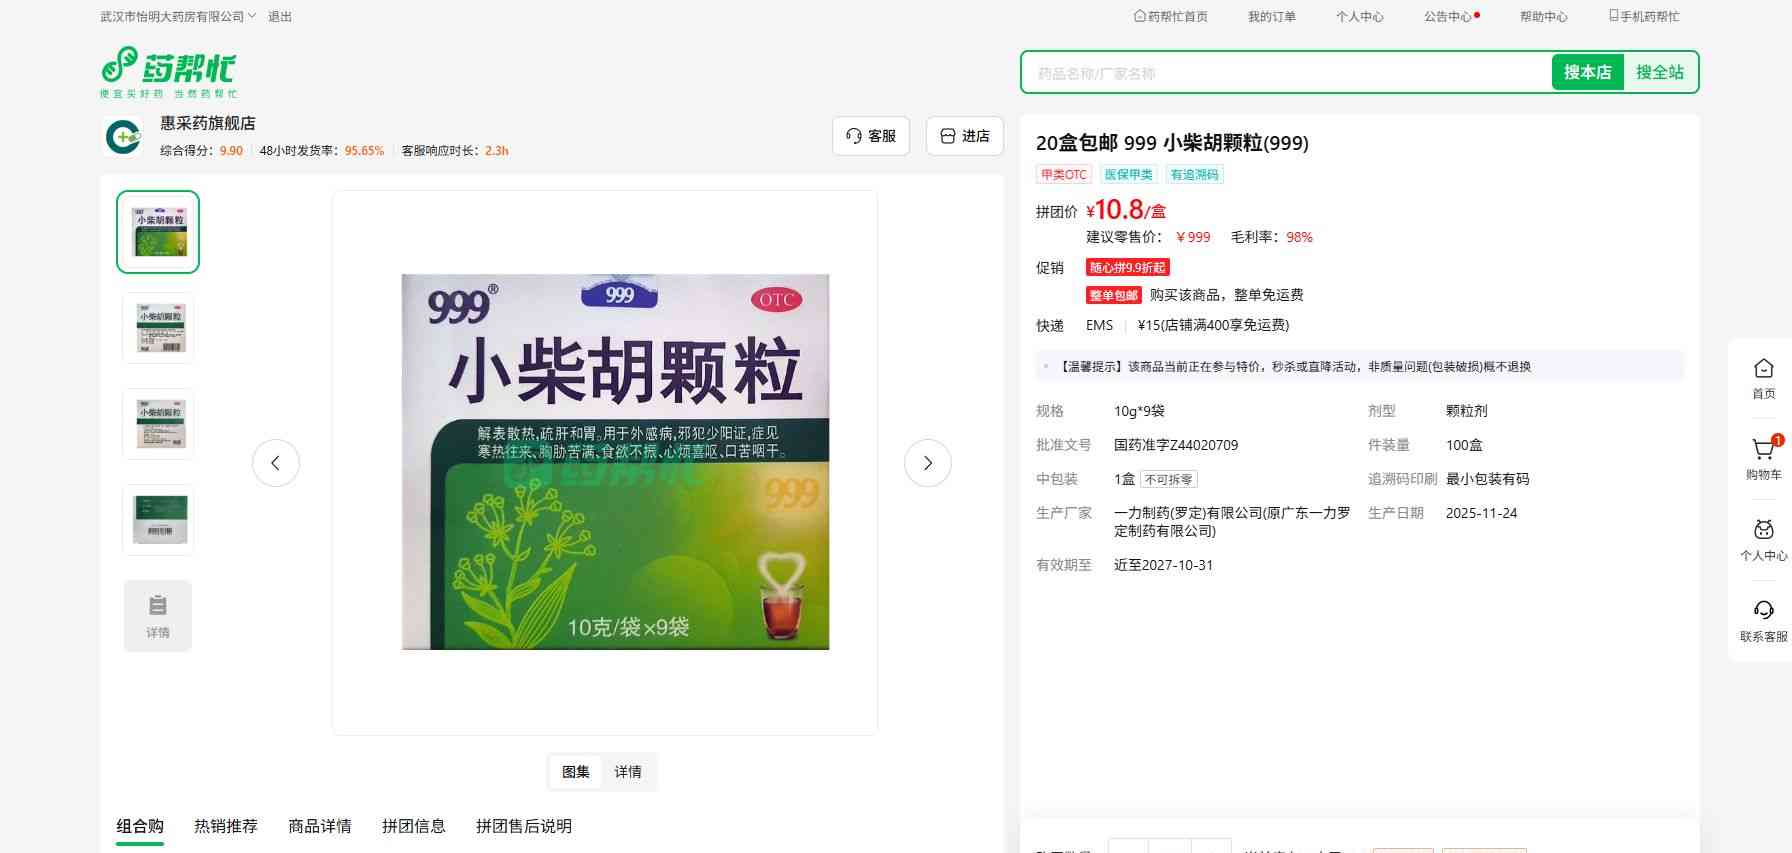Switch to the 详情 image view toggle
Image resolution: width=1792 pixels, height=853 pixels.
click(628, 772)
